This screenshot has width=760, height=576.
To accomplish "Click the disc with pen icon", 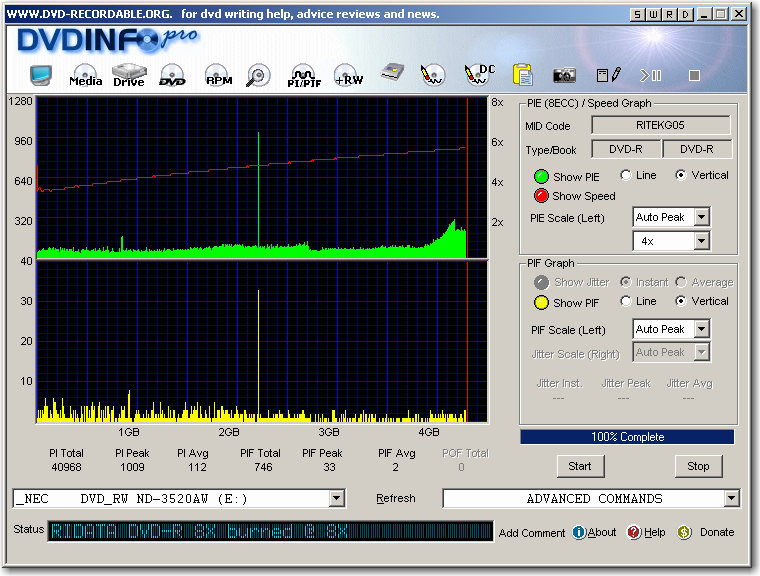I will point(432,75).
